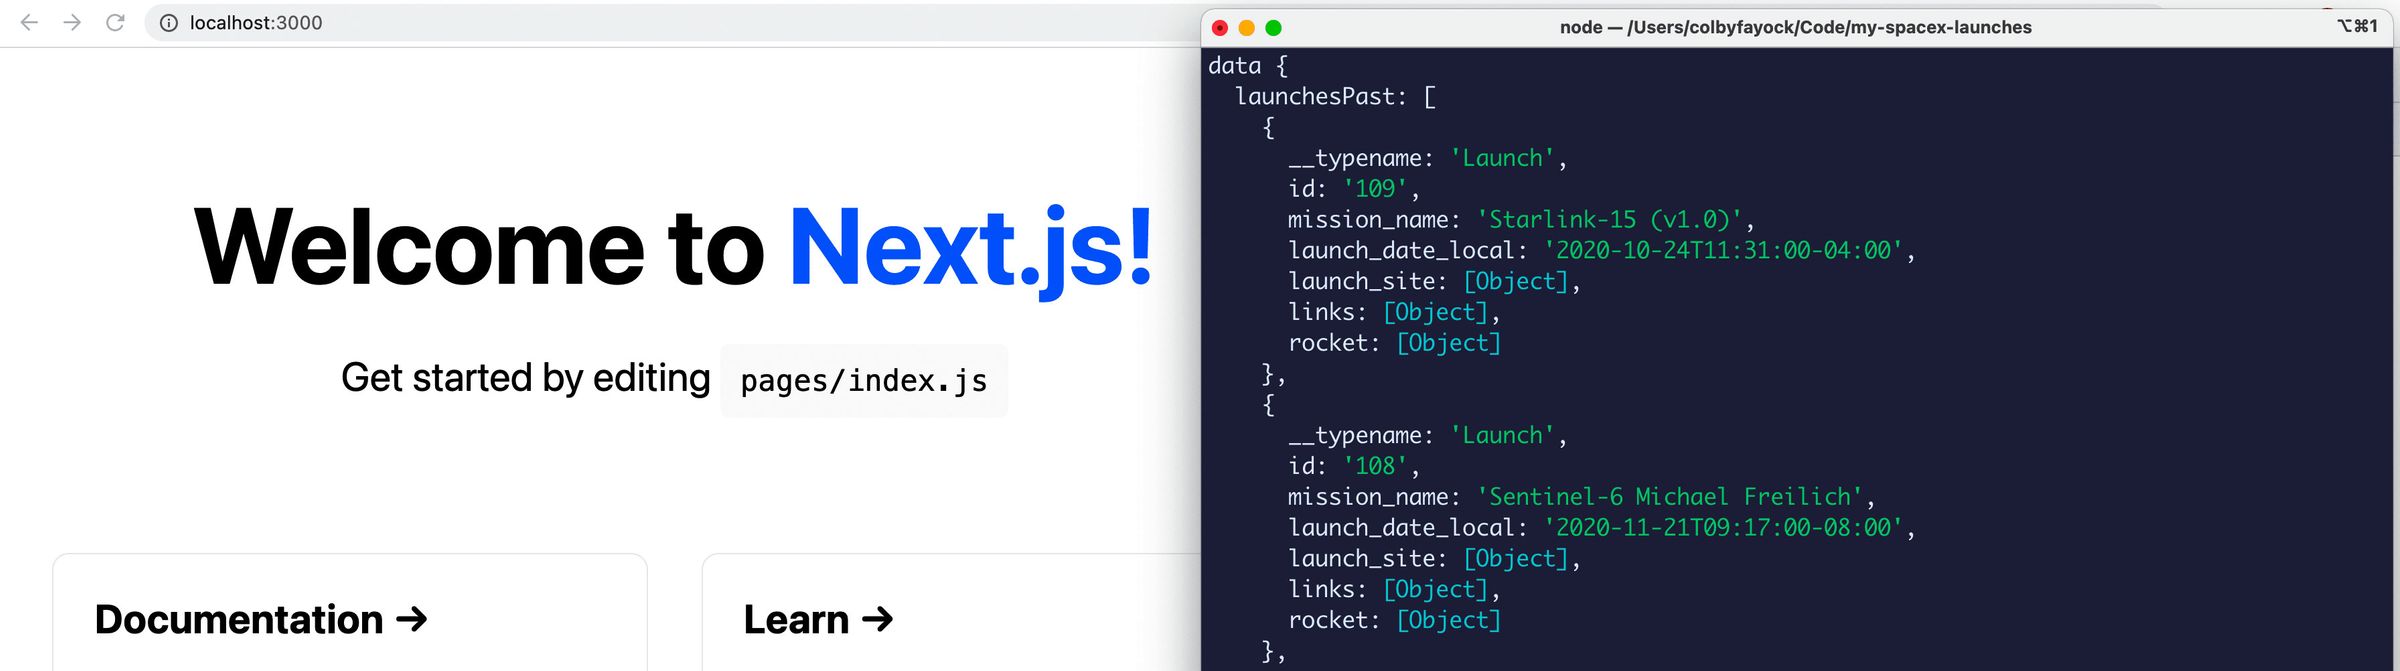Open the Next.js link in heading

(x=972, y=248)
